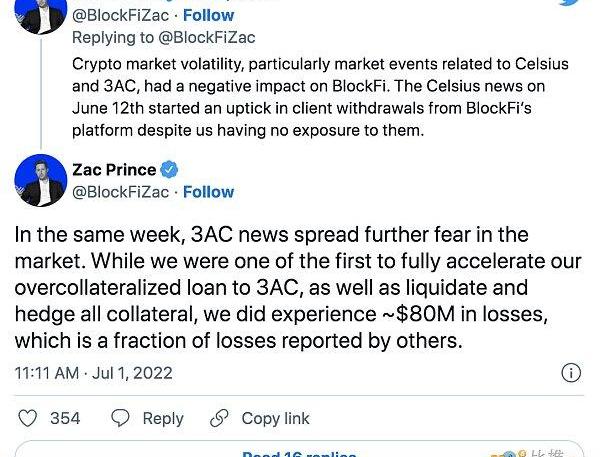Click the 354 likes count
600x457 pixels.
point(65,418)
